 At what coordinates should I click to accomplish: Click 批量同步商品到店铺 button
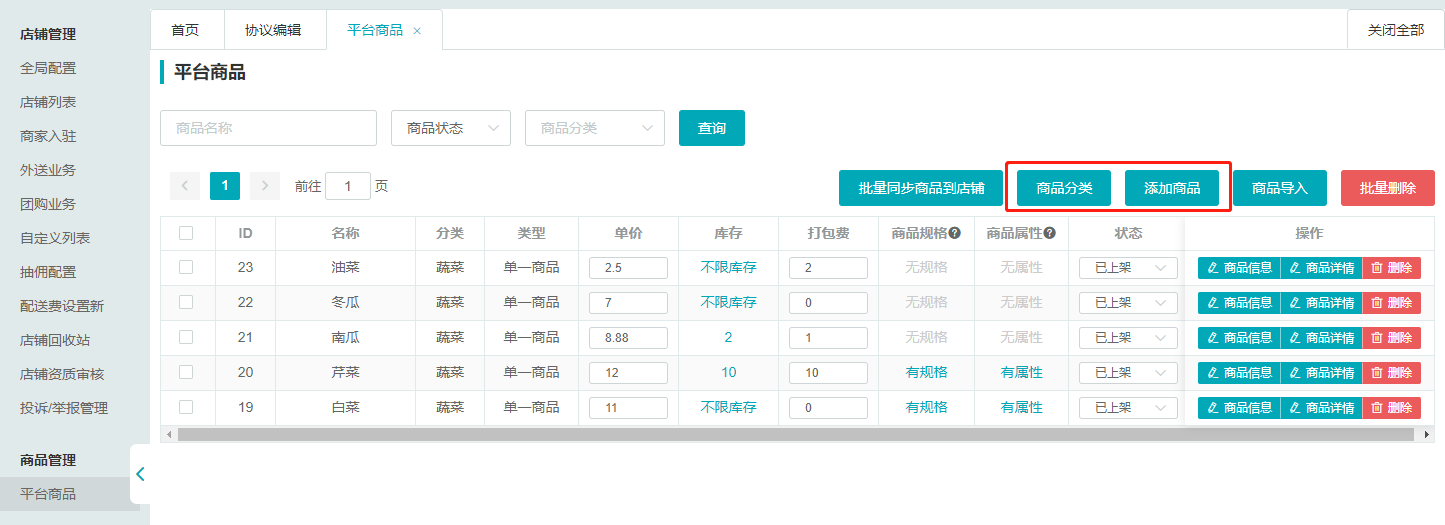(x=921, y=188)
